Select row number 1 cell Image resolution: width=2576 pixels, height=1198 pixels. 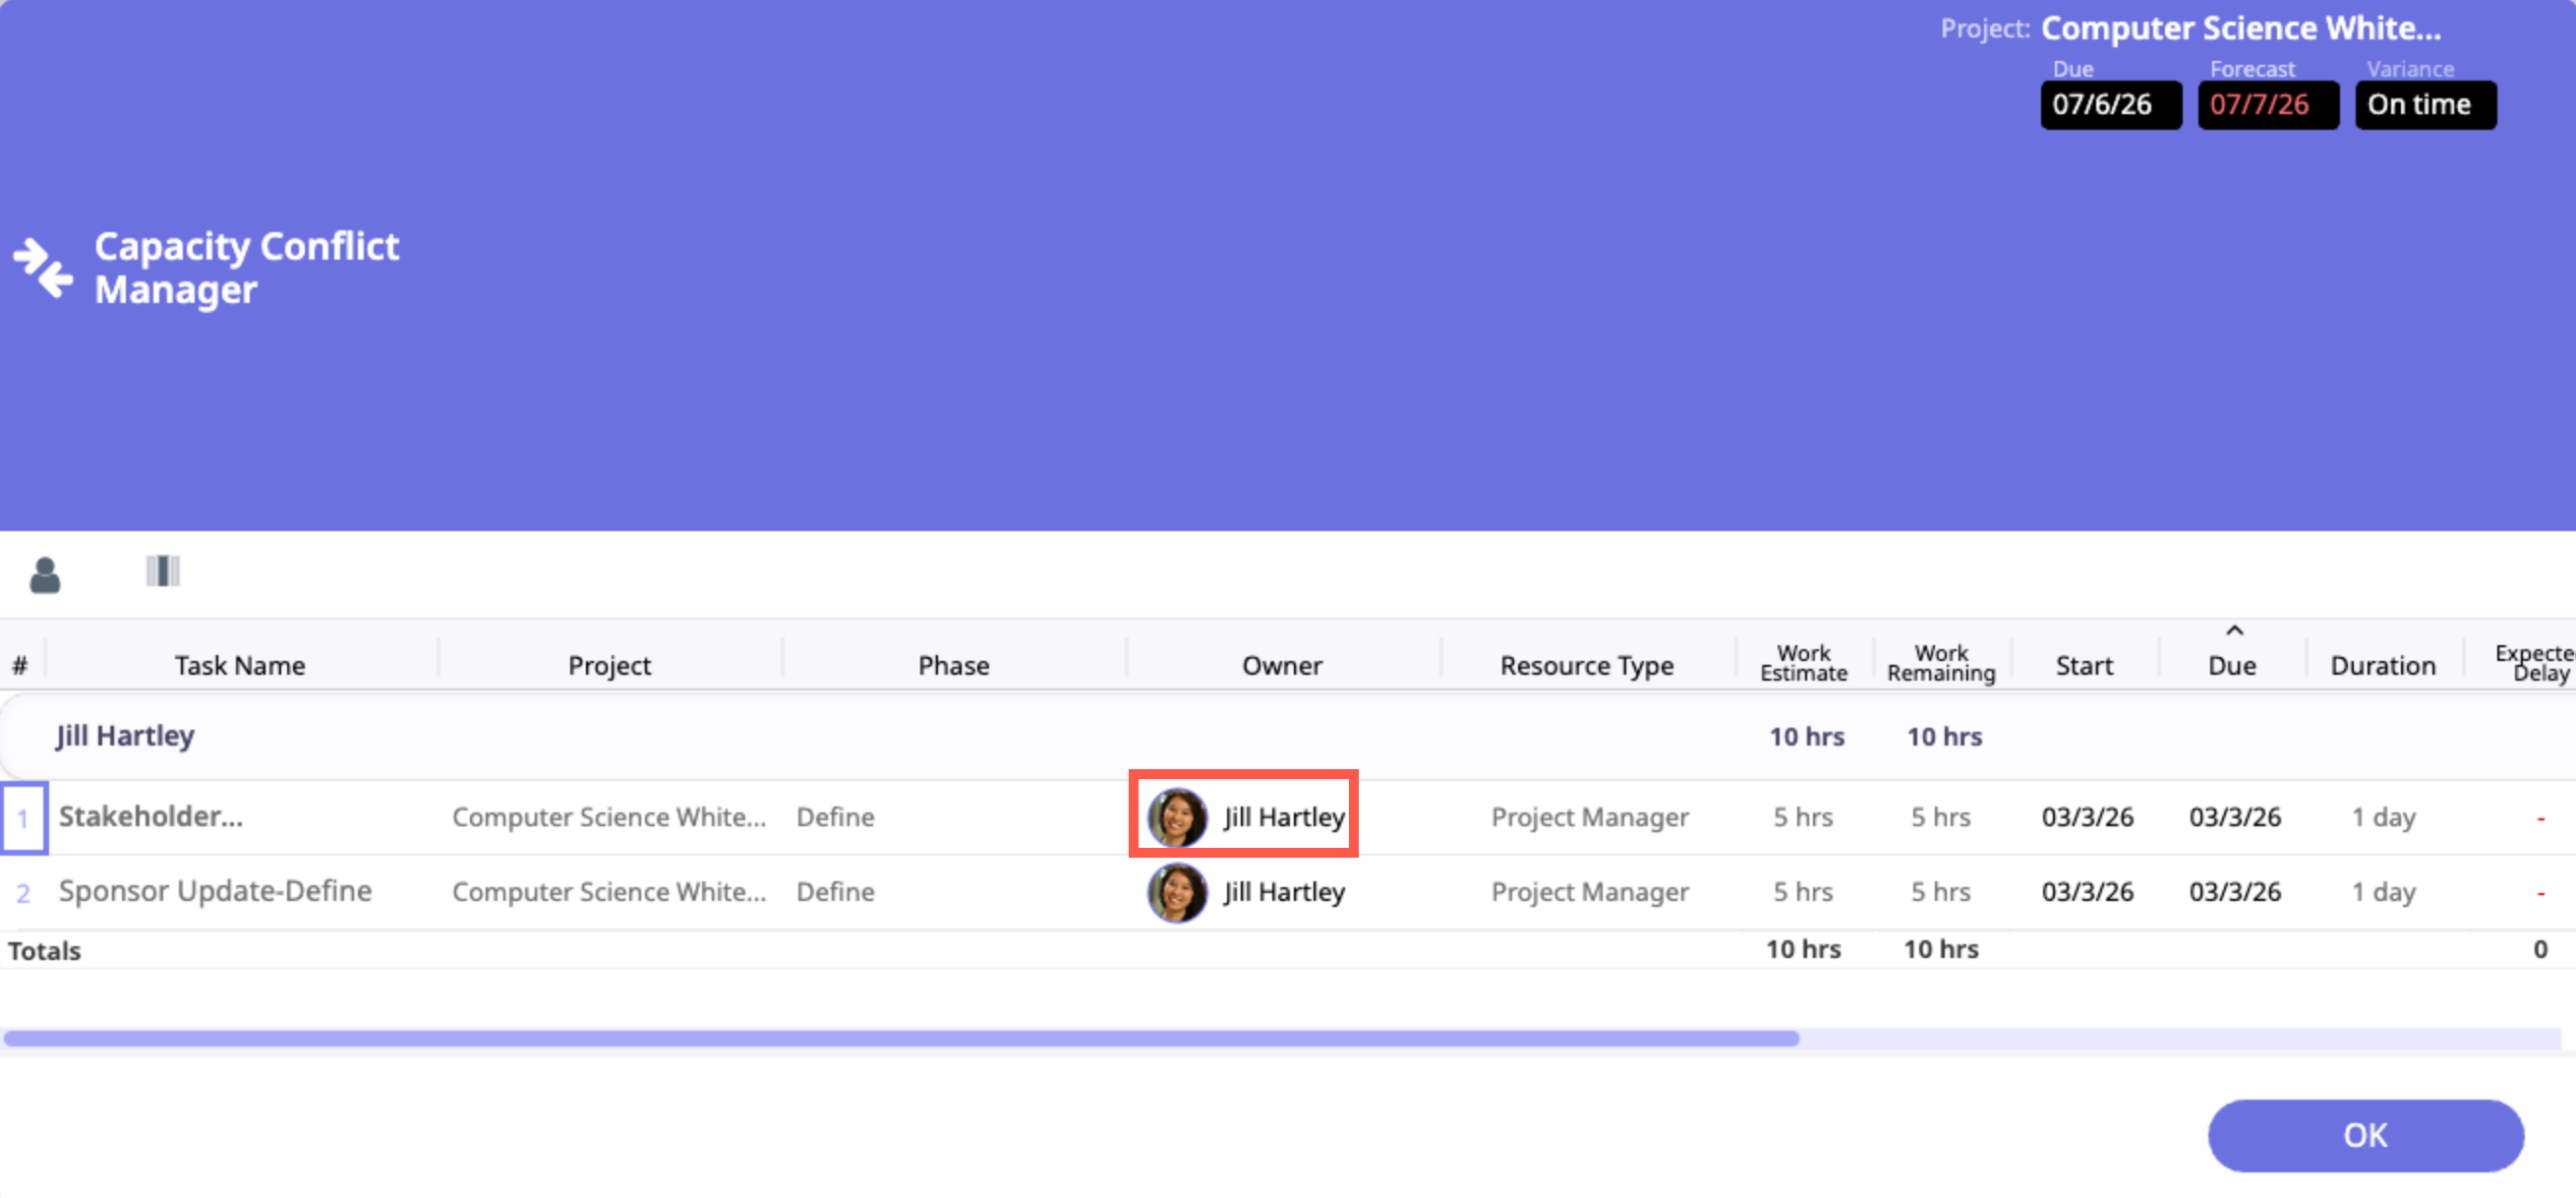pyautogui.click(x=23, y=818)
